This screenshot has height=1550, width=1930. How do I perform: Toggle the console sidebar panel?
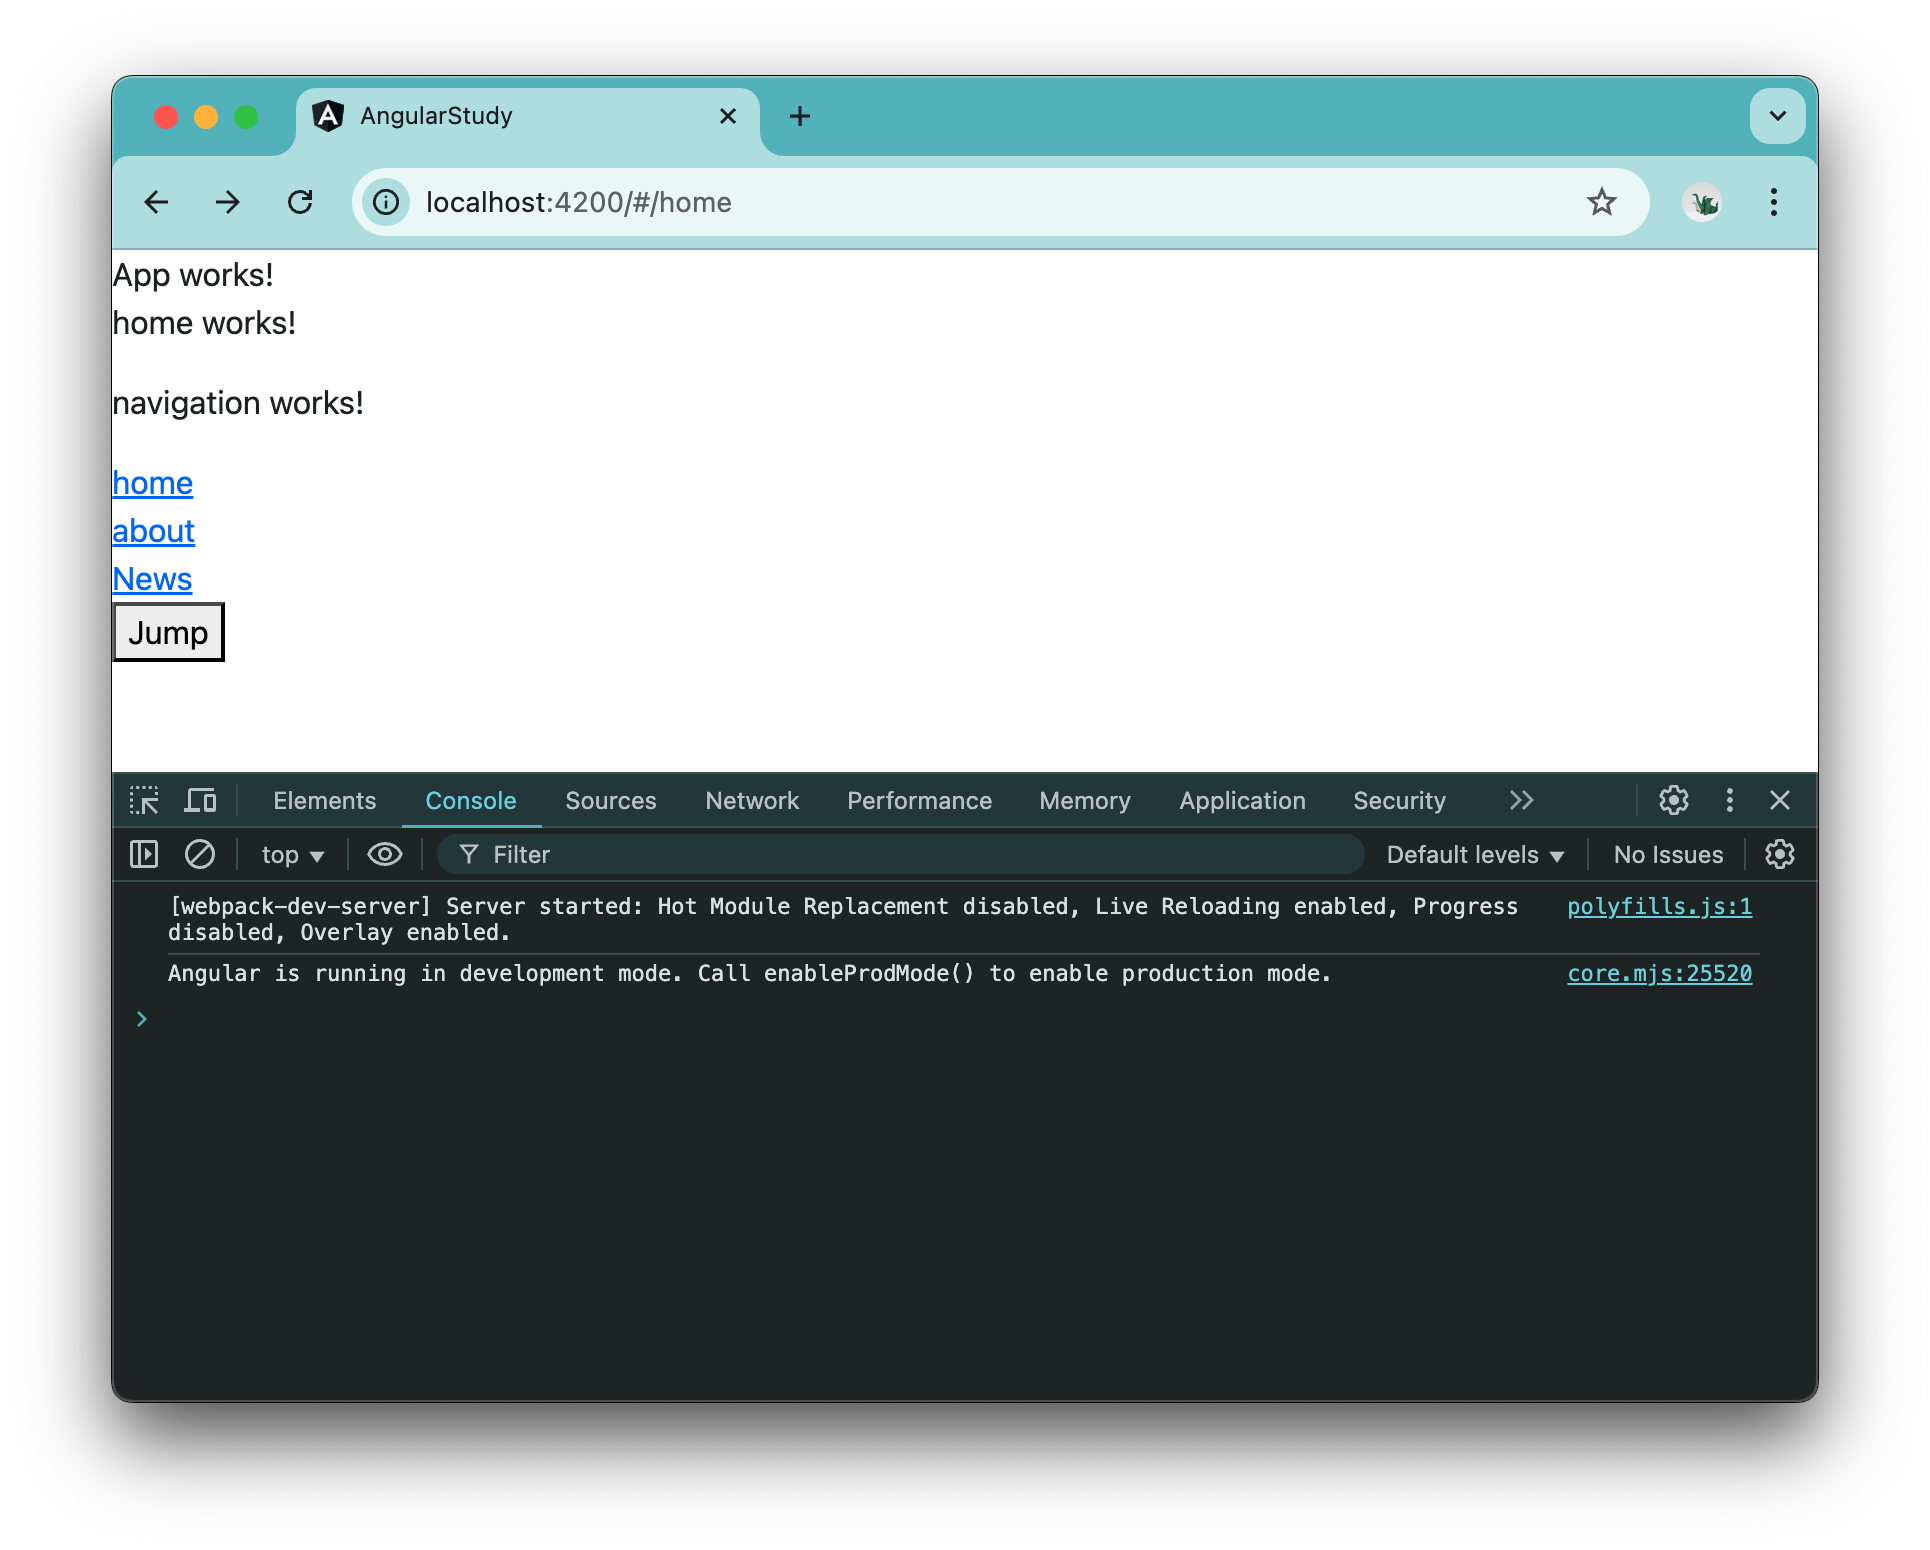[x=144, y=854]
